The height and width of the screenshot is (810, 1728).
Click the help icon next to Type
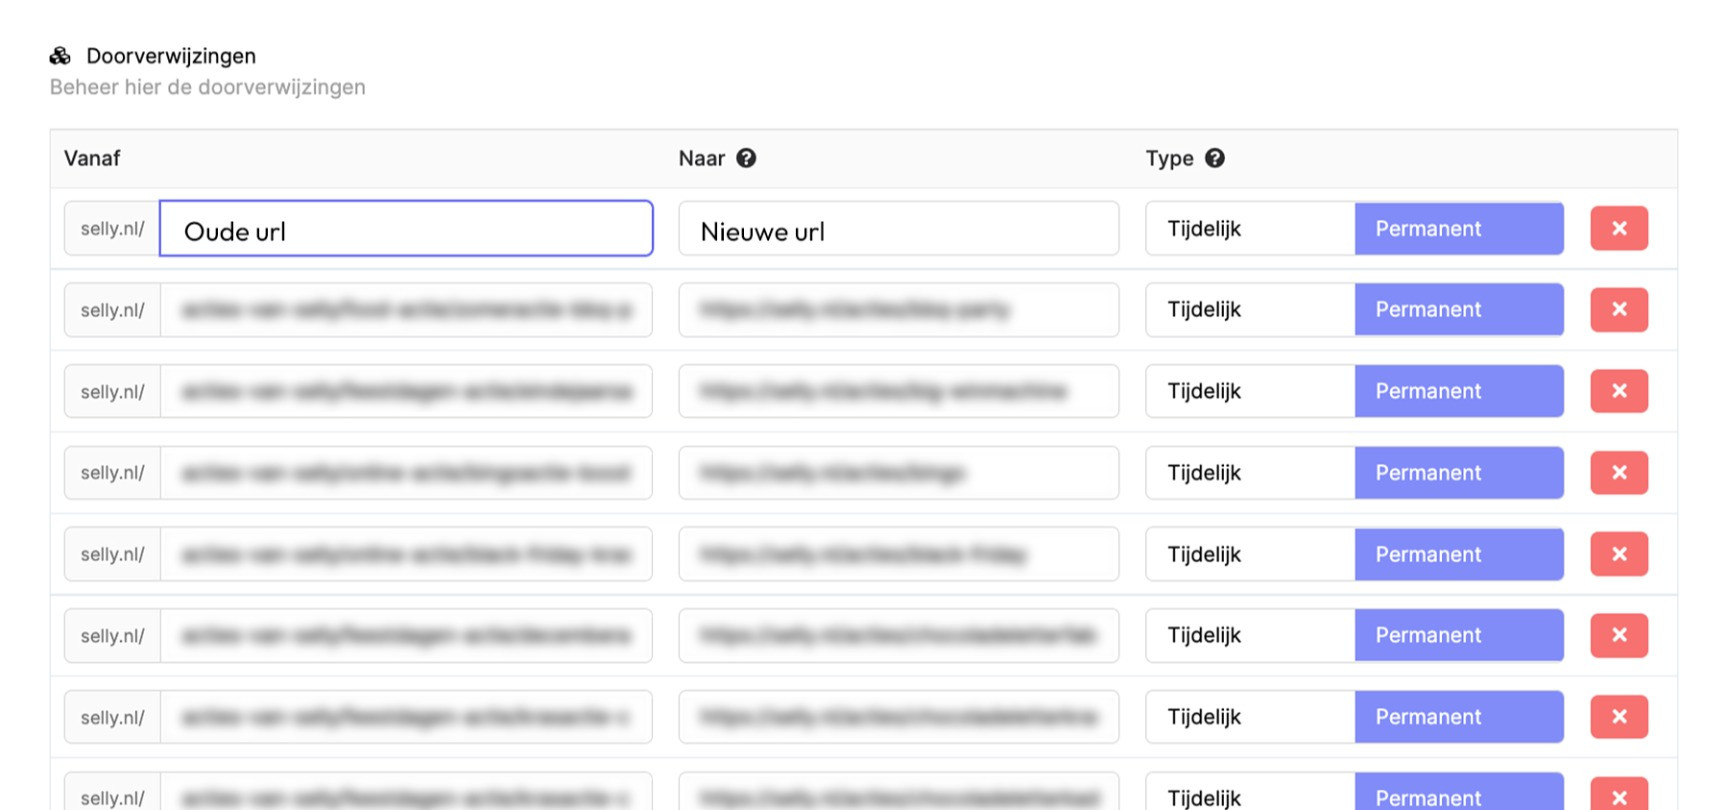[x=1214, y=158]
